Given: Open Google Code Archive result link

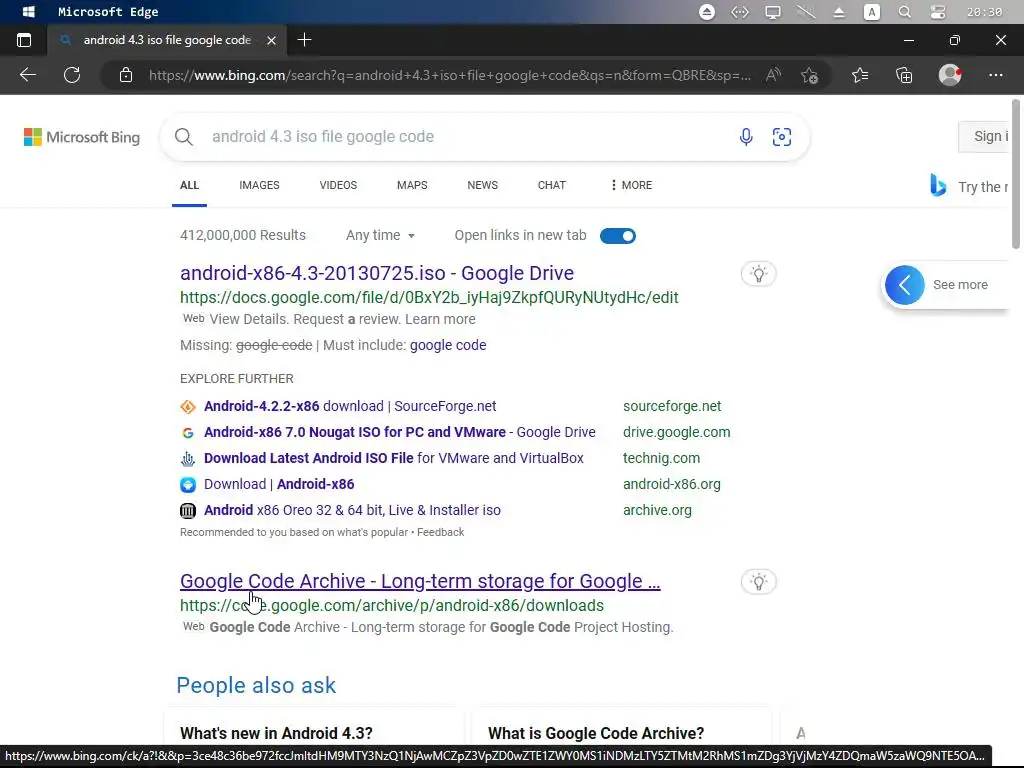Looking at the screenshot, I should coord(420,581).
